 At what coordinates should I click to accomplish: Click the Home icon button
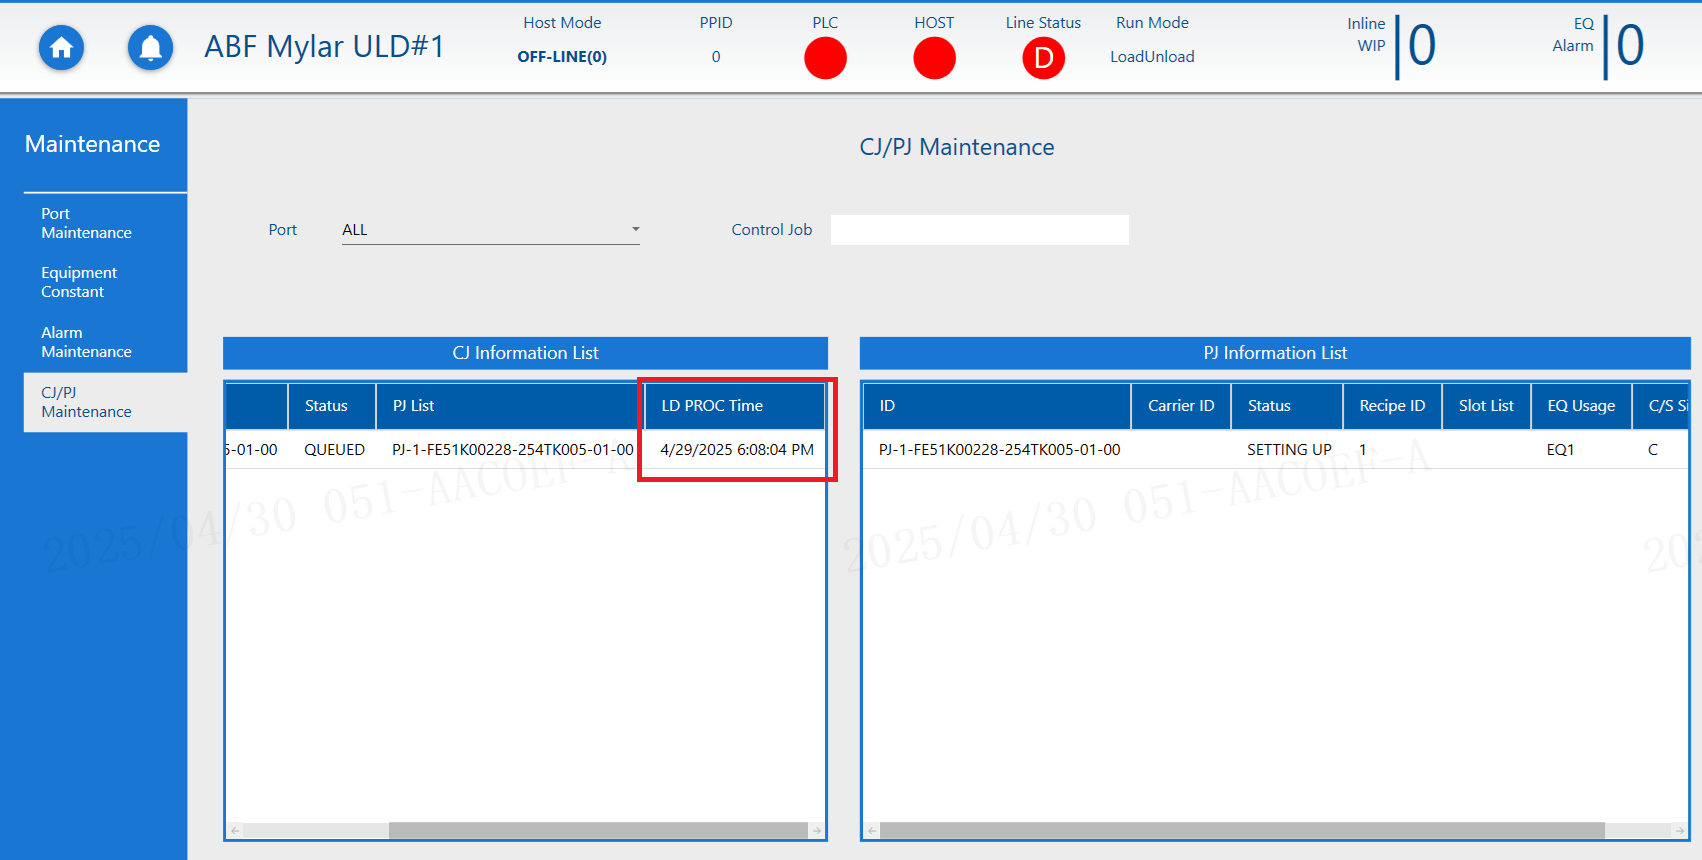tap(61, 47)
